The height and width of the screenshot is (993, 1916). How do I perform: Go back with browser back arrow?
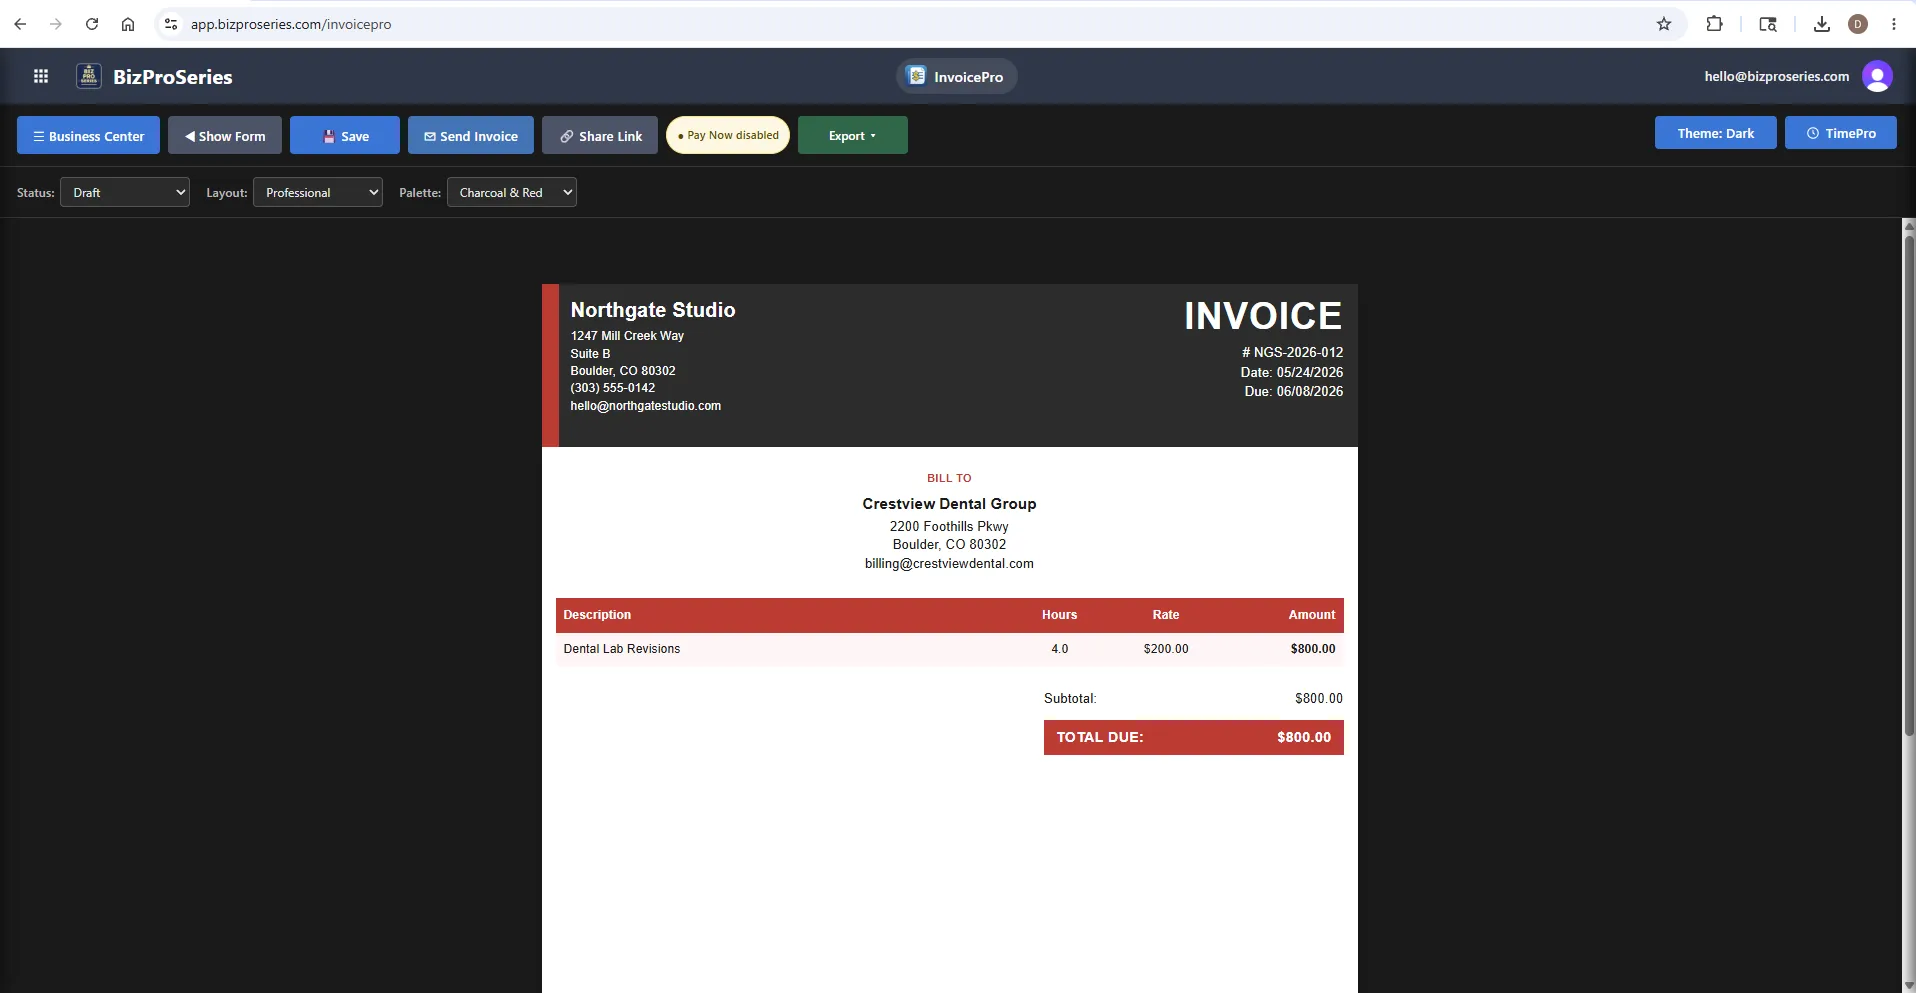pos(20,24)
